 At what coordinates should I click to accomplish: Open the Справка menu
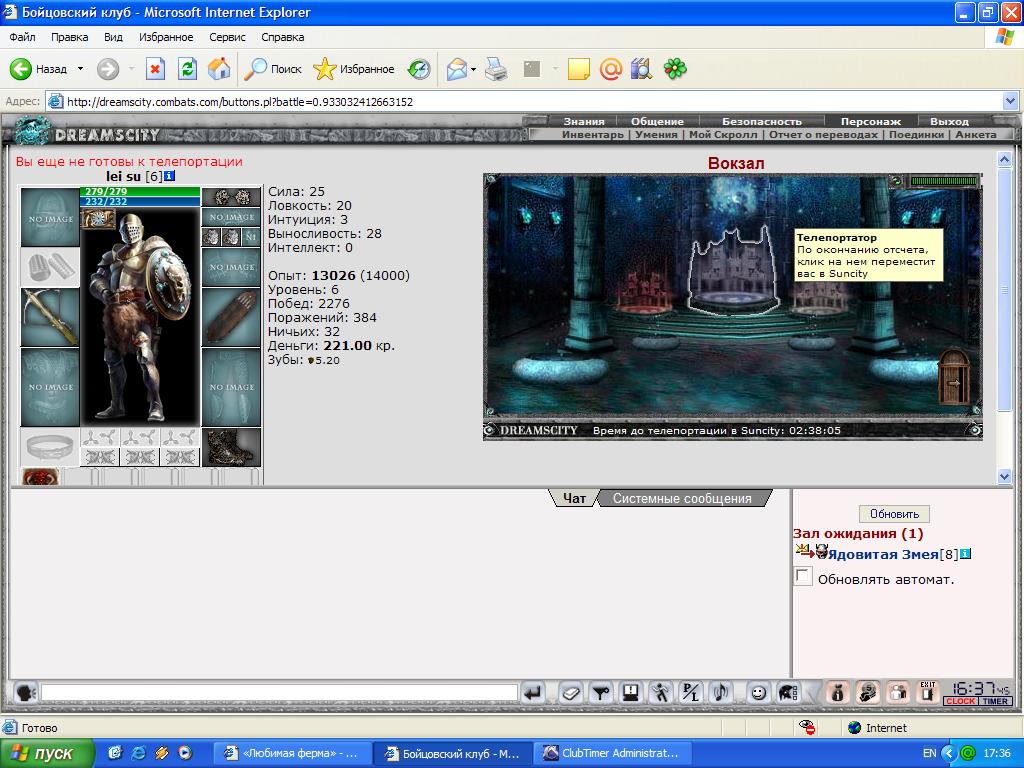[x=283, y=37]
